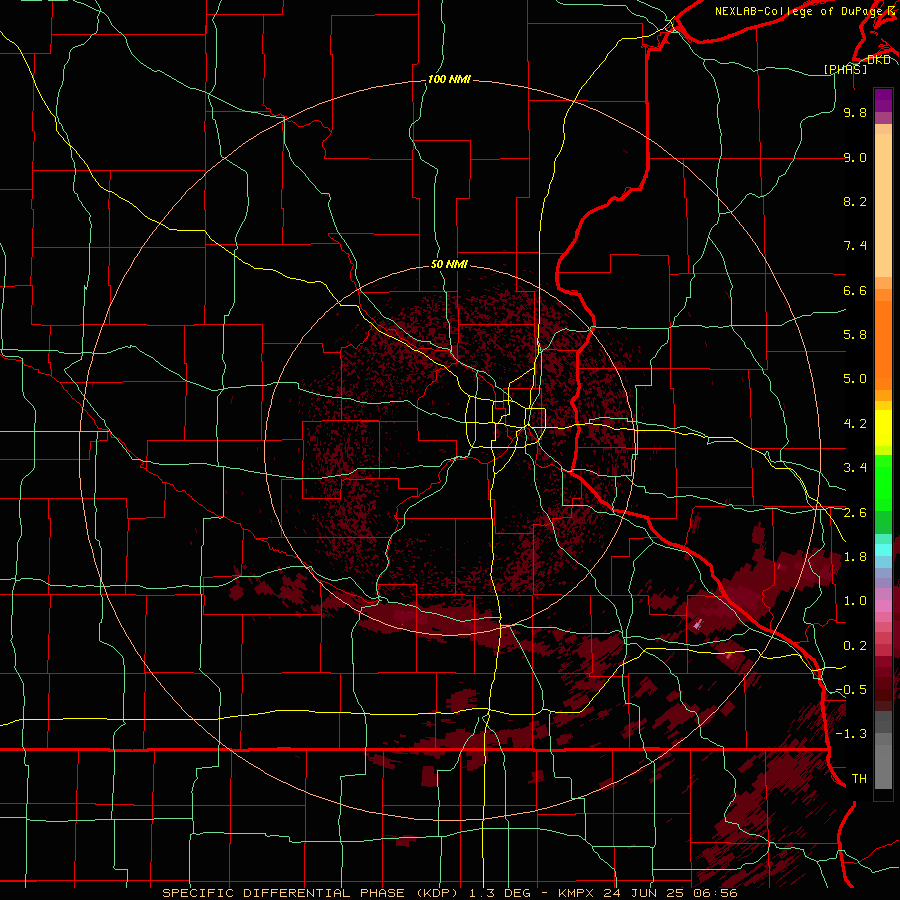The width and height of the screenshot is (900, 900).
Task: Click the 0.2 value on the color scale
Action: pos(855,646)
